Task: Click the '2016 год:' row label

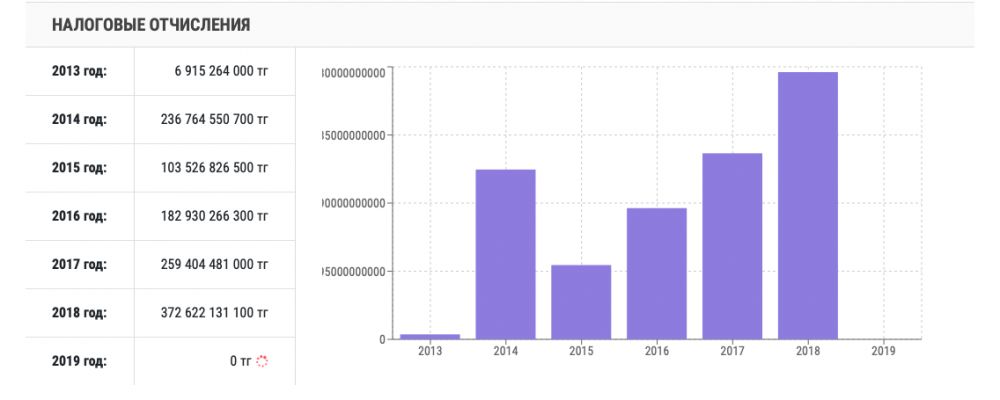Action: click(79, 216)
